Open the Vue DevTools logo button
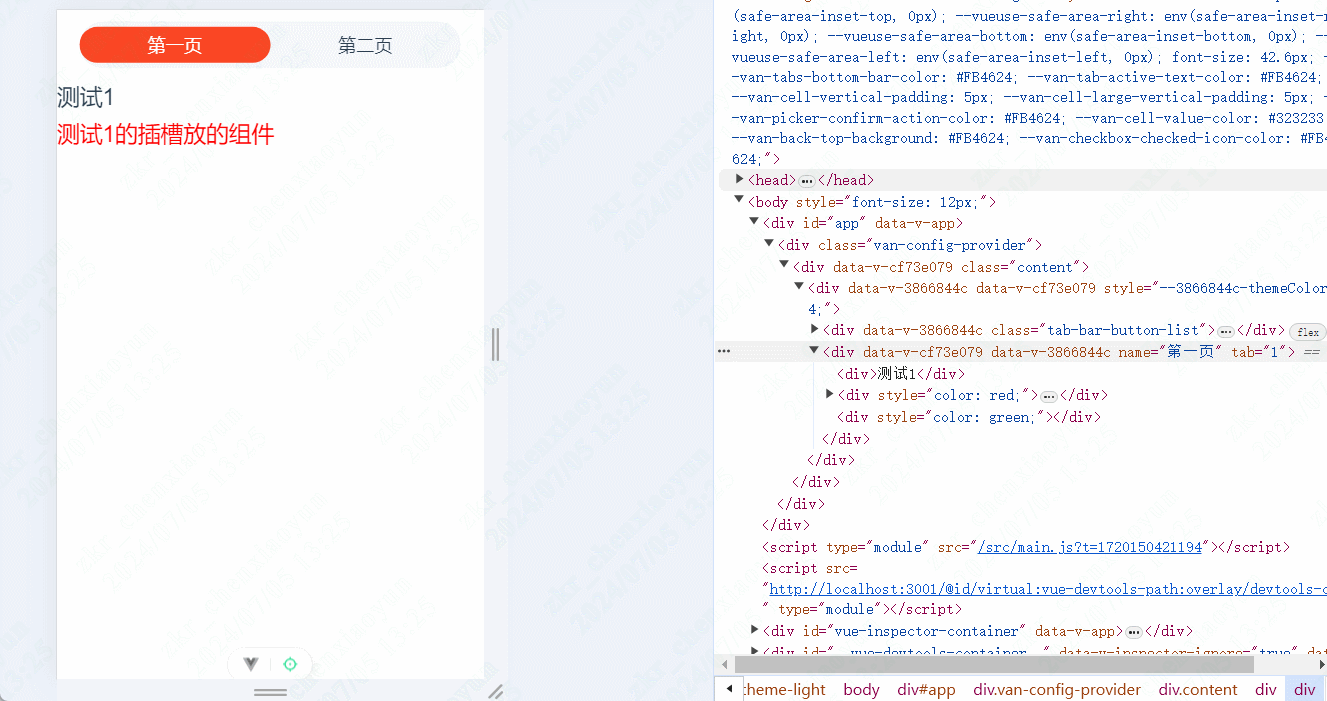The width and height of the screenshot is (1327, 701). [251, 664]
